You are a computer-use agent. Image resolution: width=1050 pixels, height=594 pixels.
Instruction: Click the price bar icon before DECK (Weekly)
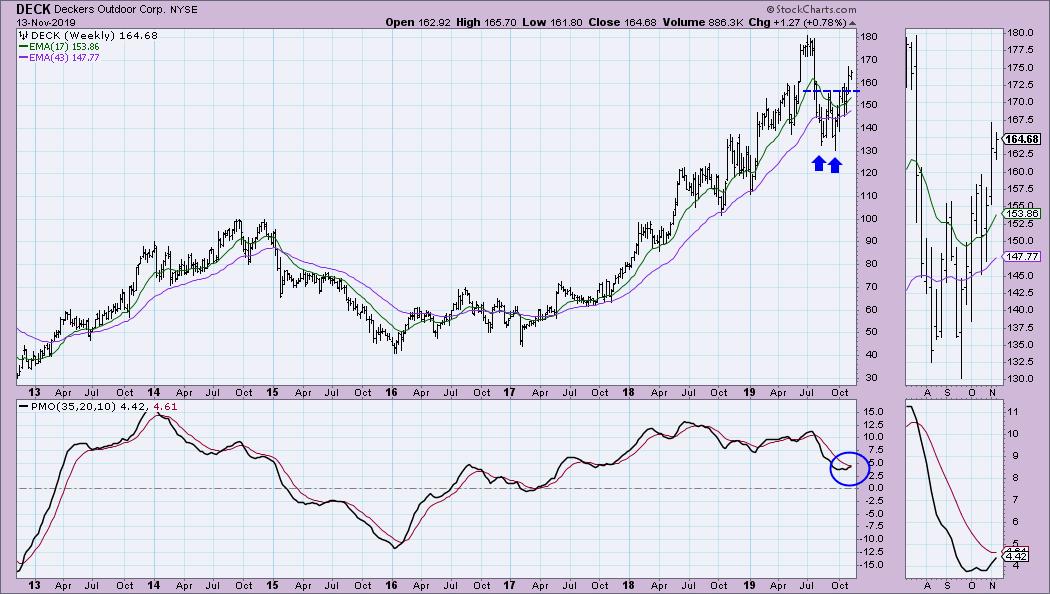(22, 35)
